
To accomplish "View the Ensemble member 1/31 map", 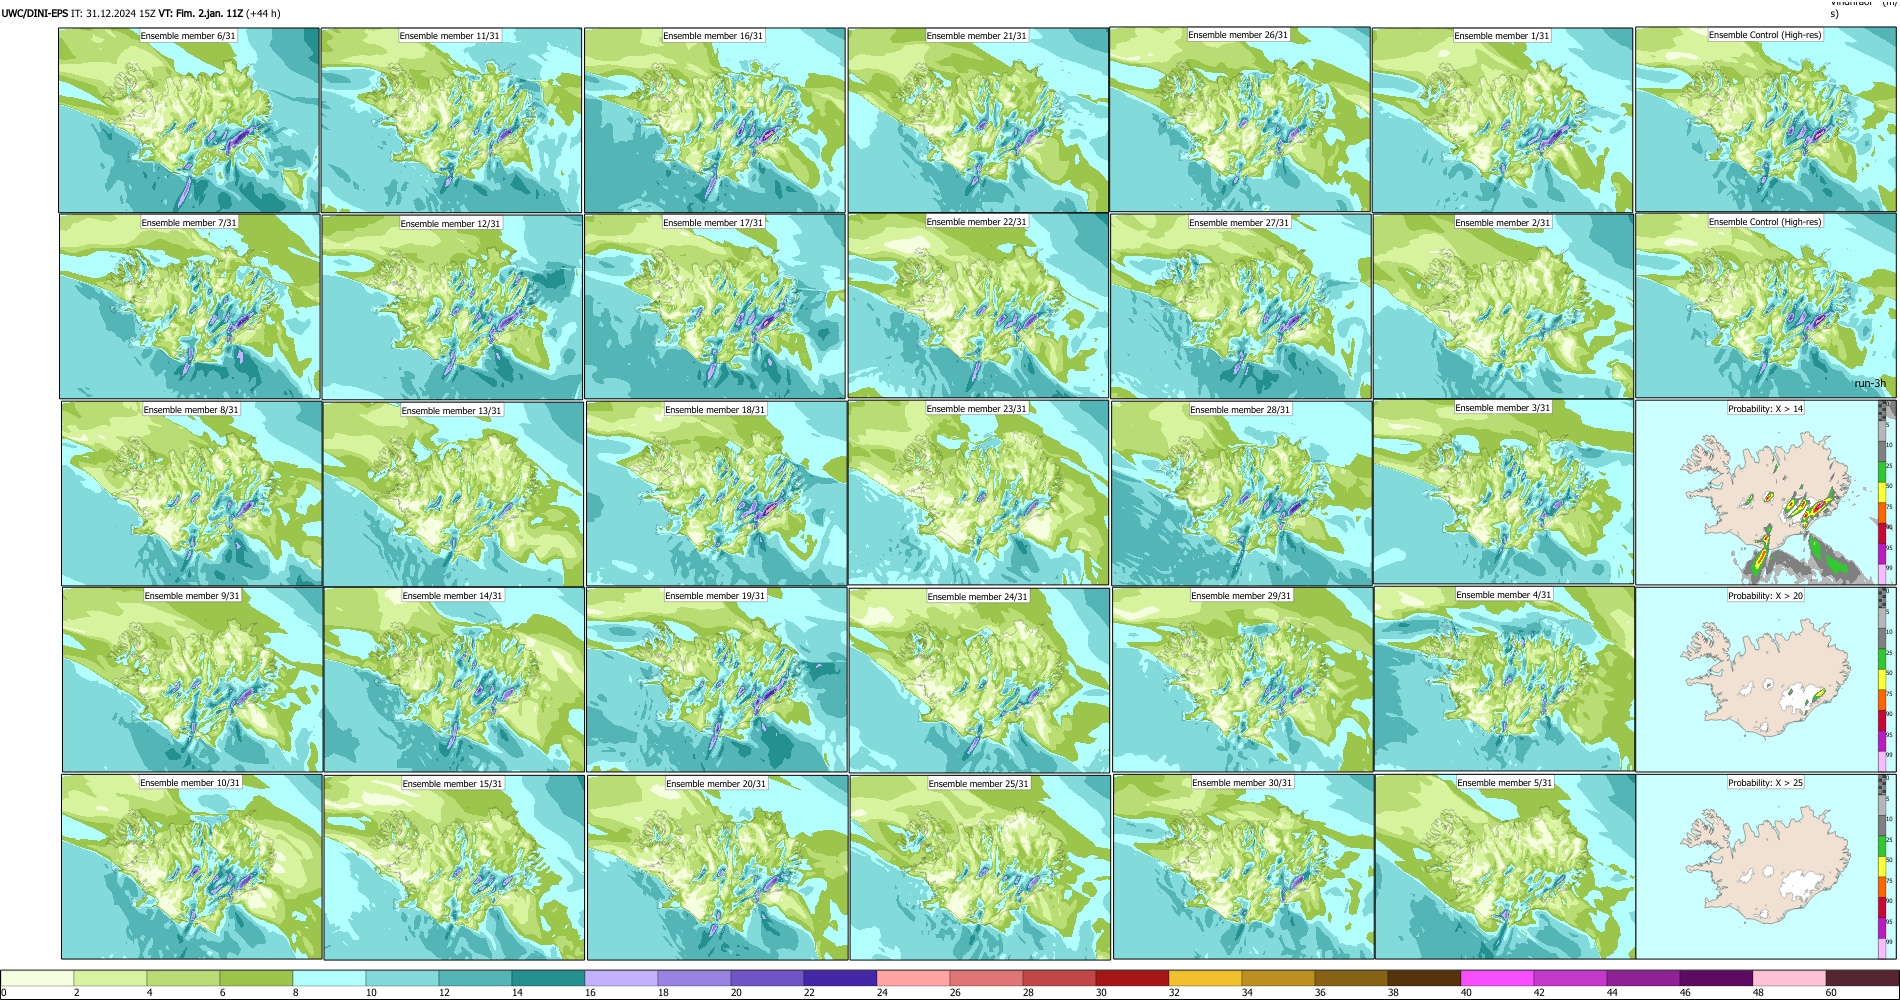I will point(1502,120).
